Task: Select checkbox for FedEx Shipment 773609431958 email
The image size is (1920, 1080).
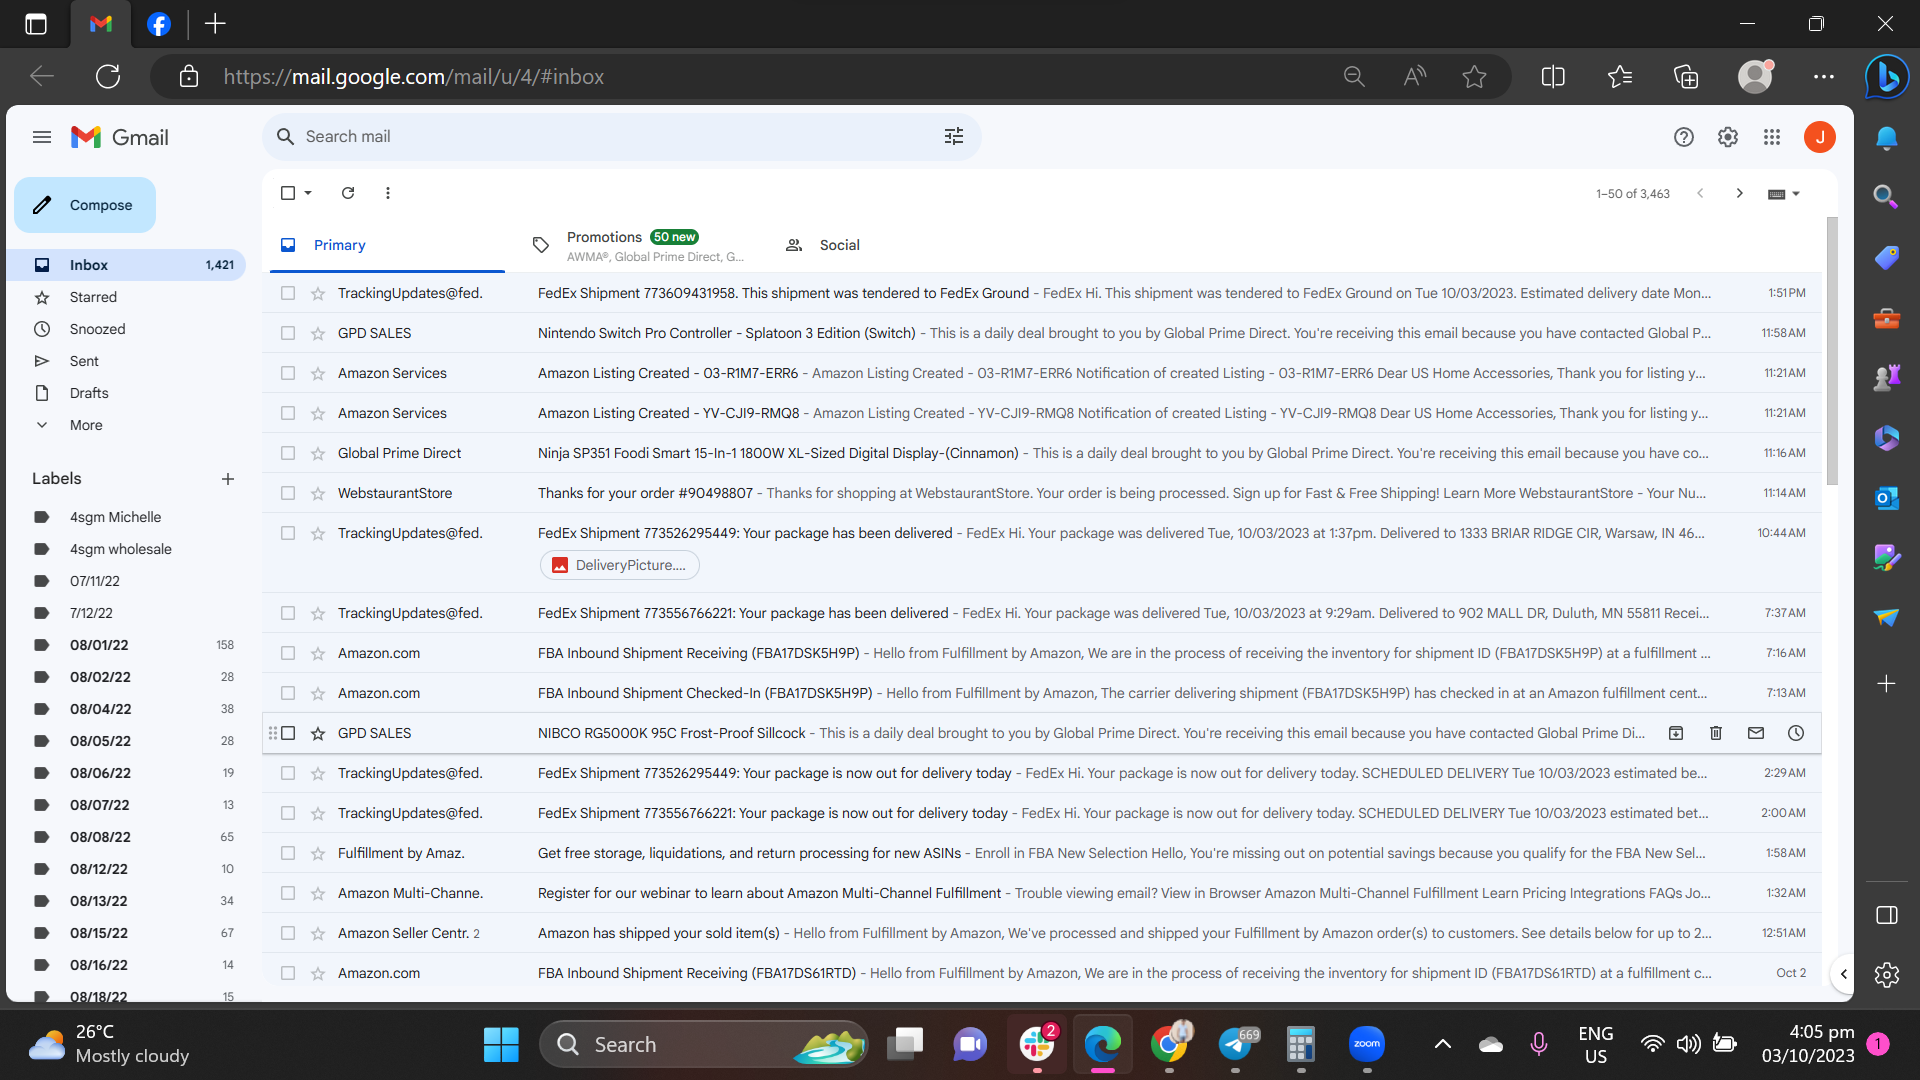Action: click(288, 293)
